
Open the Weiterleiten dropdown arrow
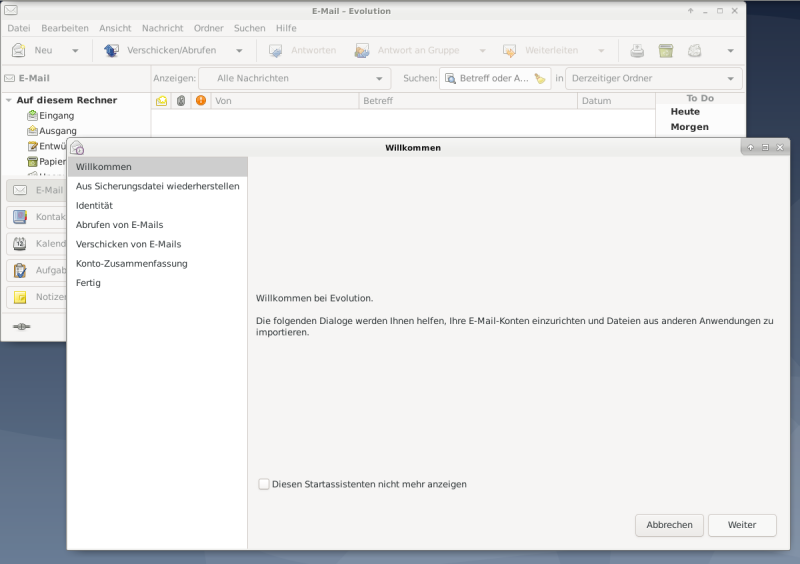point(601,51)
